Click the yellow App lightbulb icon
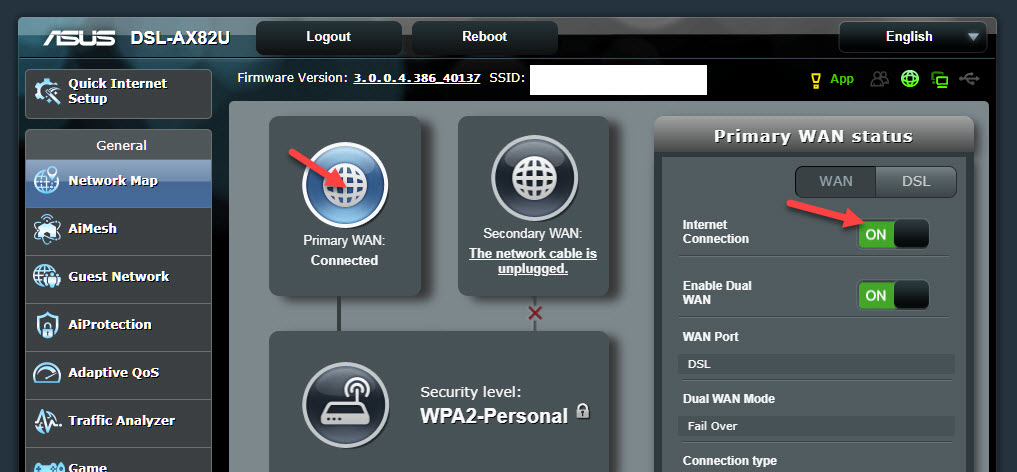This screenshot has height=472, width=1017. pos(816,80)
